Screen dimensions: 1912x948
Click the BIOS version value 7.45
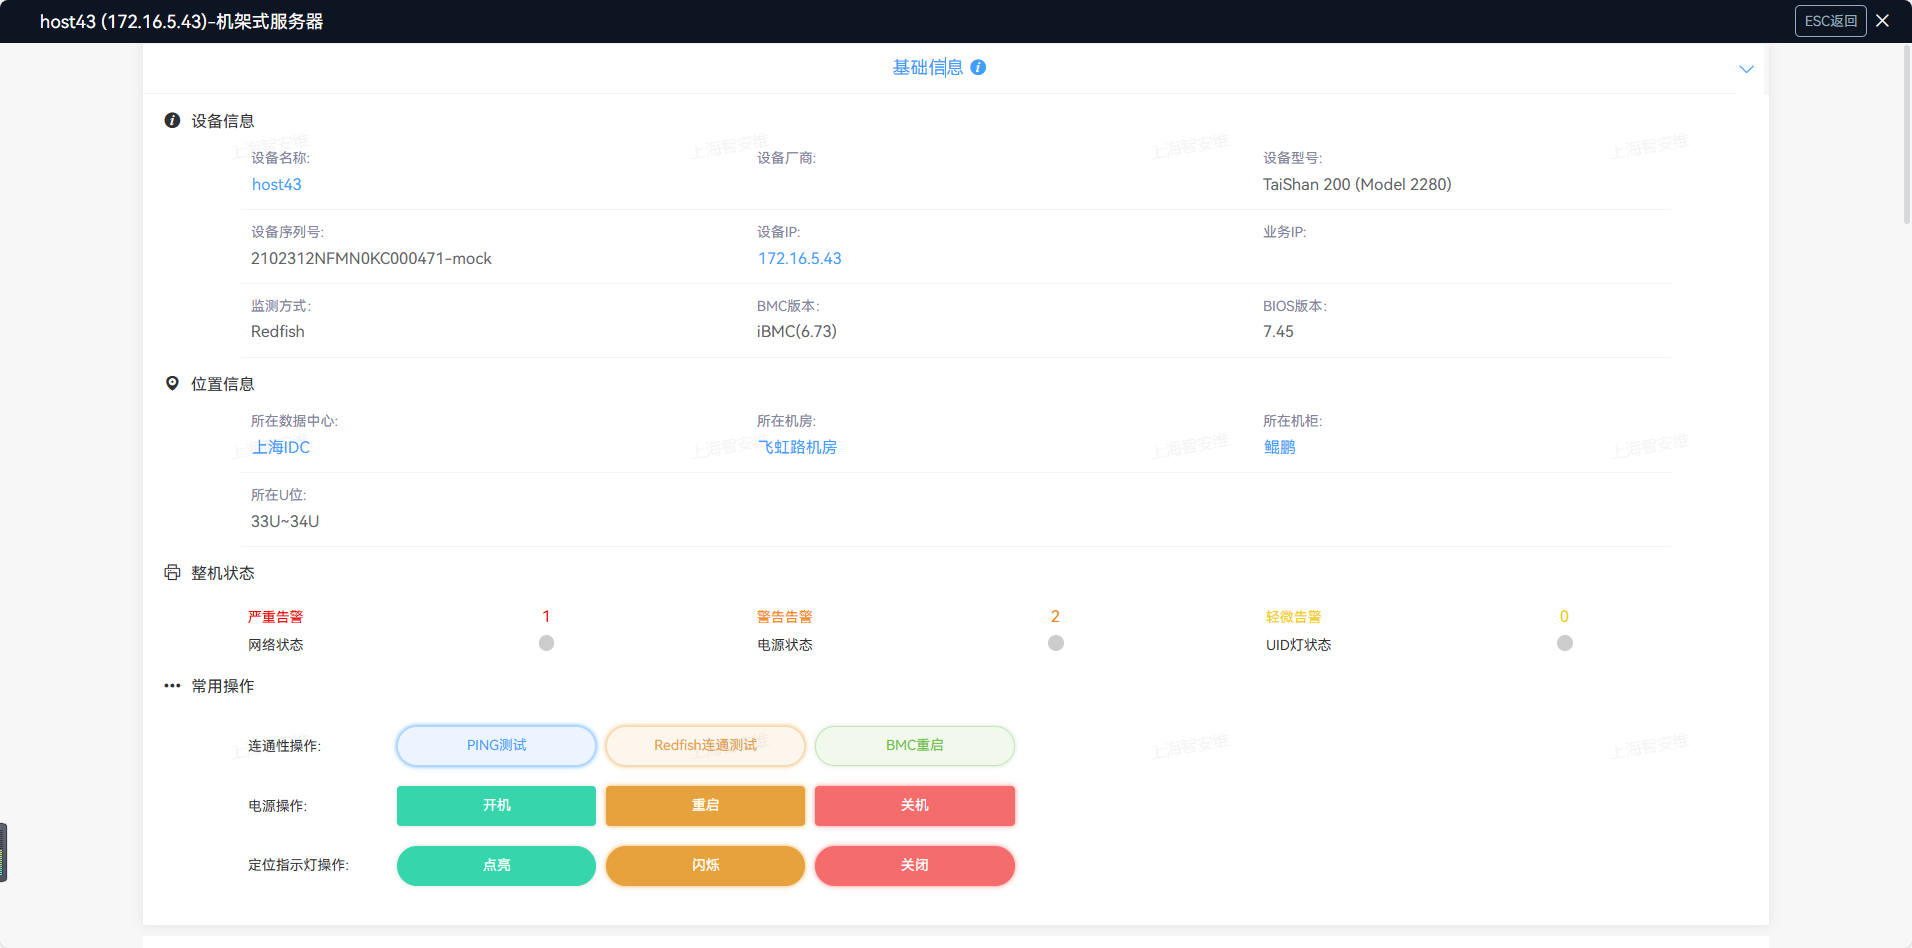tap(1278, 331)
